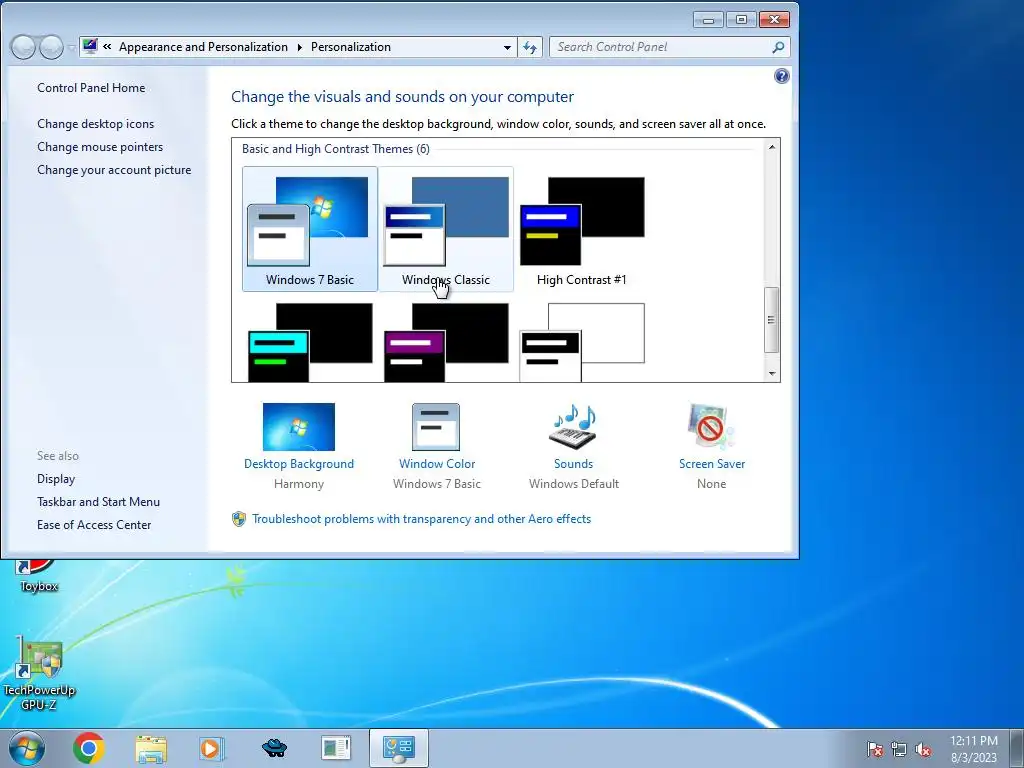Click the Control Panel address bar icon
The width and height of the screenshot is (1024, 768).
coord(90,46)
